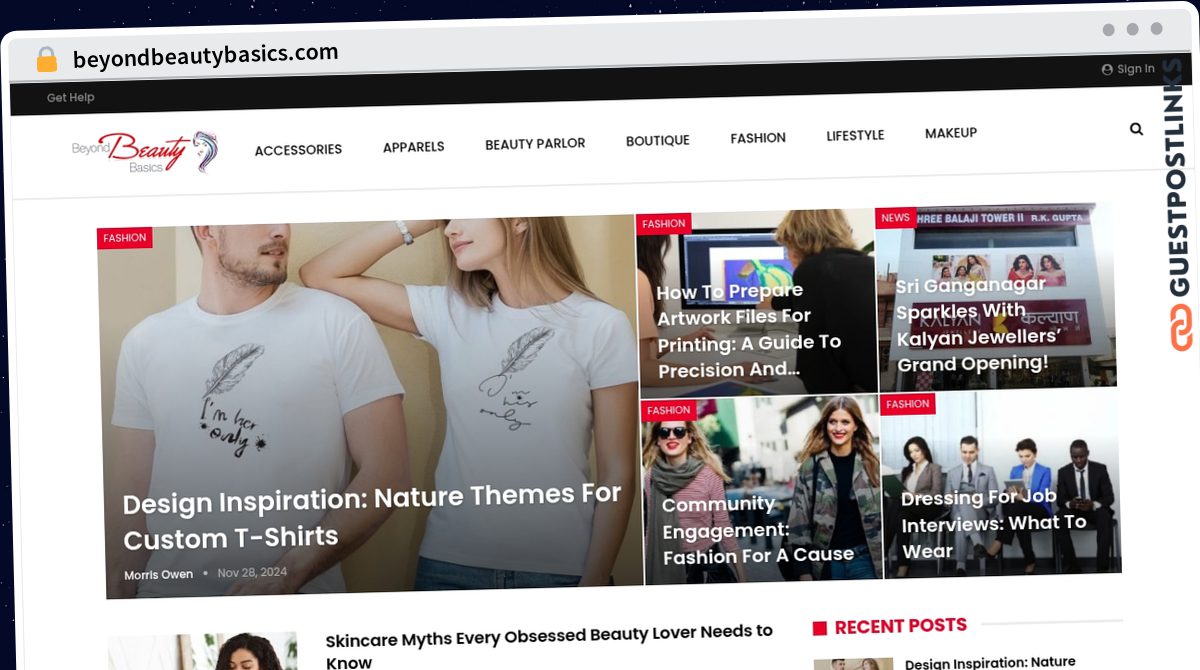Click the red NEWS tag on Kalyan Jewellers post

click(x=895, y=218)
